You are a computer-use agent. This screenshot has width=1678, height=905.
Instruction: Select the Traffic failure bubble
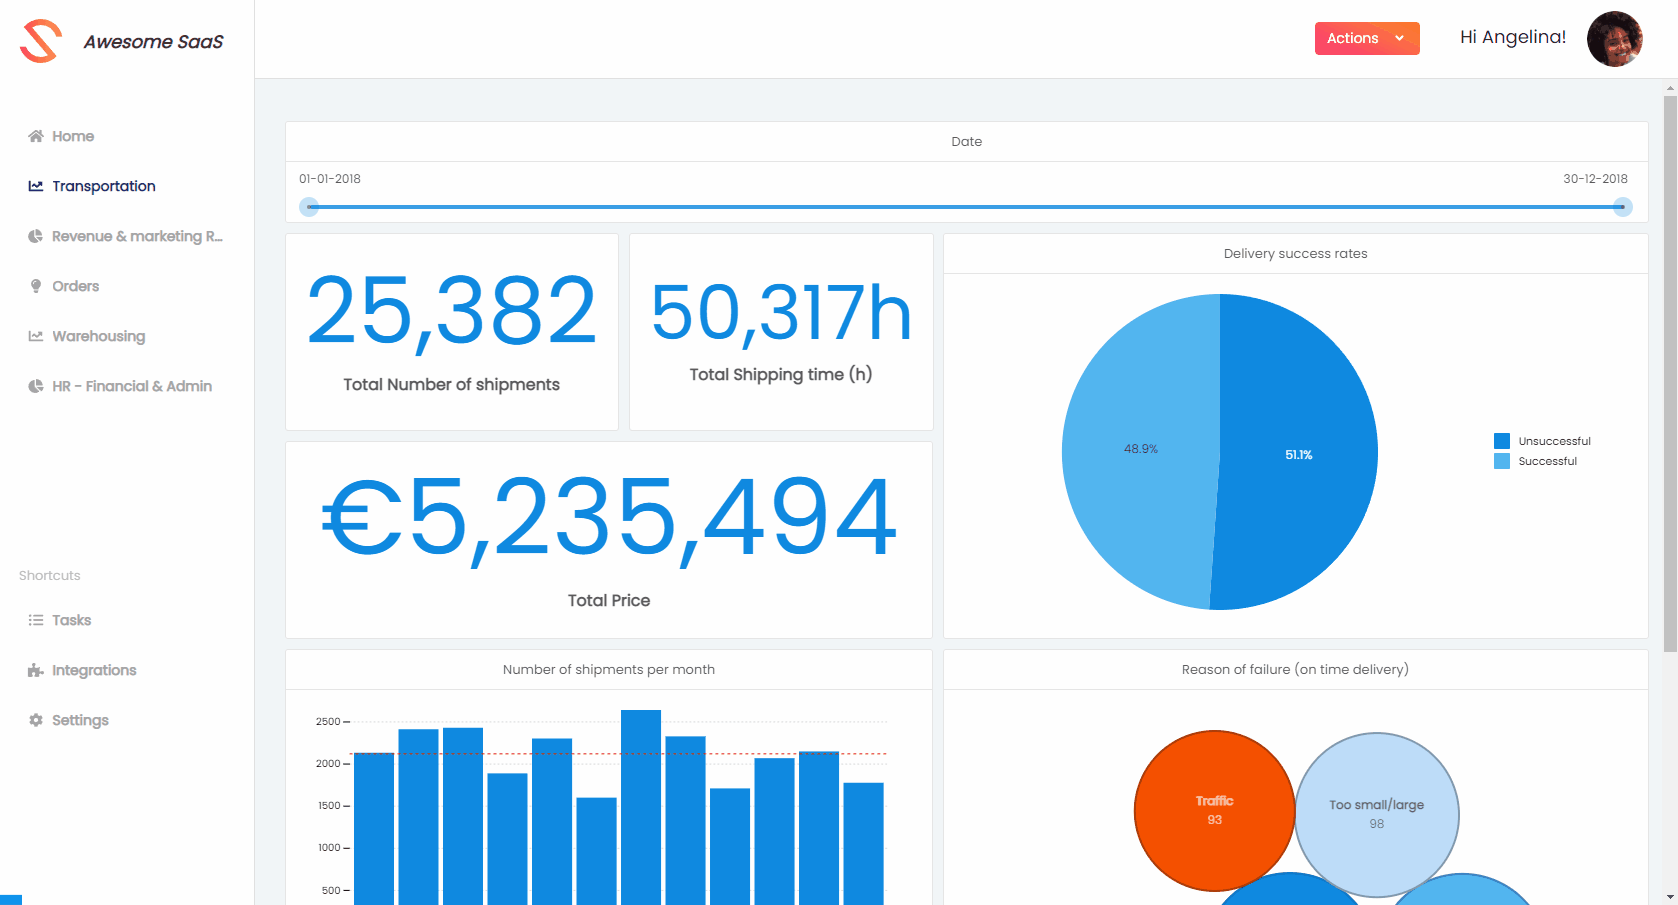point(1214,810)
